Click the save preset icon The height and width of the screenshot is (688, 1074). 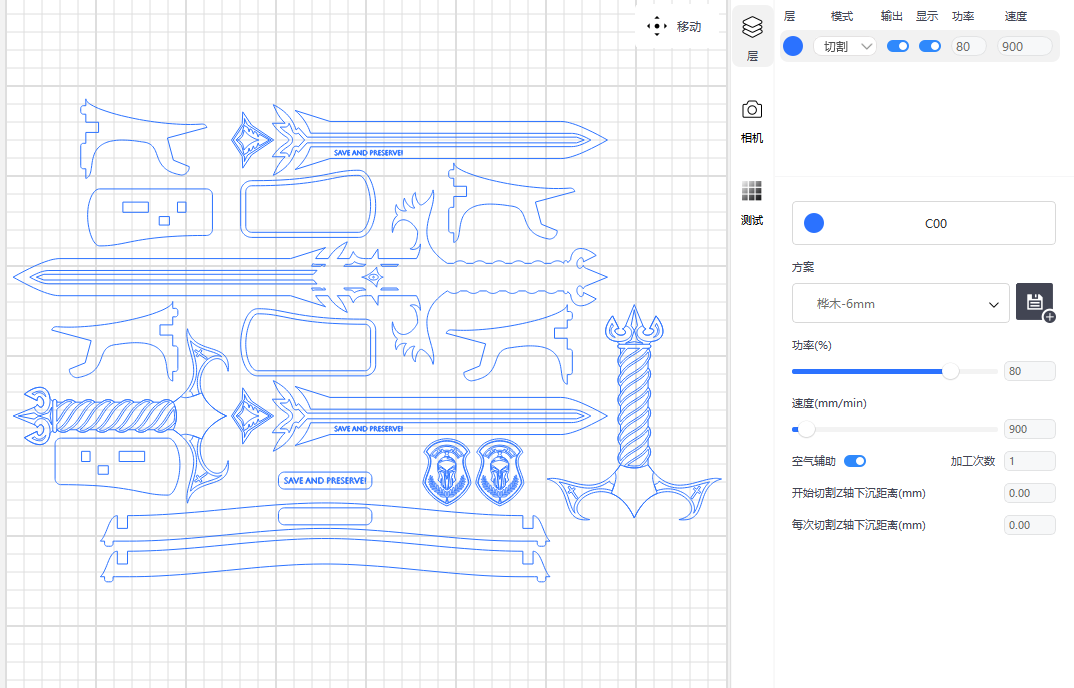click(x=1034, y=302)
